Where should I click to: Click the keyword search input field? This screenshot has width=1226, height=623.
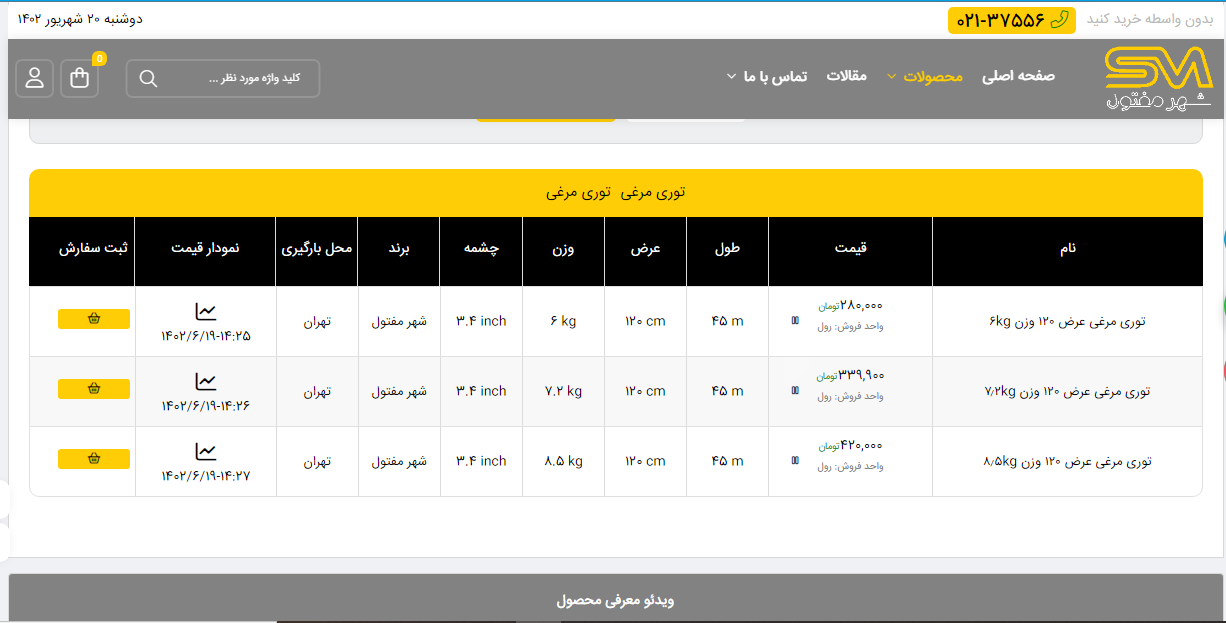coord(240,79)
